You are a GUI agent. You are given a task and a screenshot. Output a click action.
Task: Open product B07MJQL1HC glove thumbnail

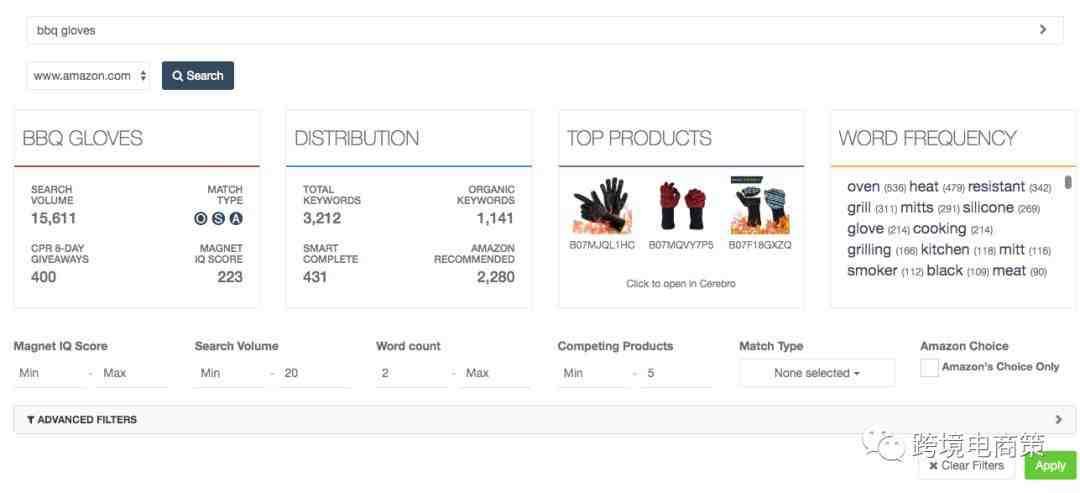(x=602, y=205)
